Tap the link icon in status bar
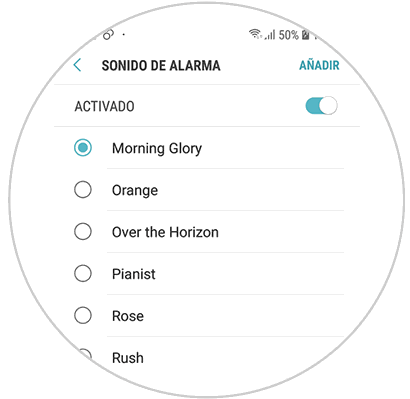The image size is (410, 399). [108, 34]
